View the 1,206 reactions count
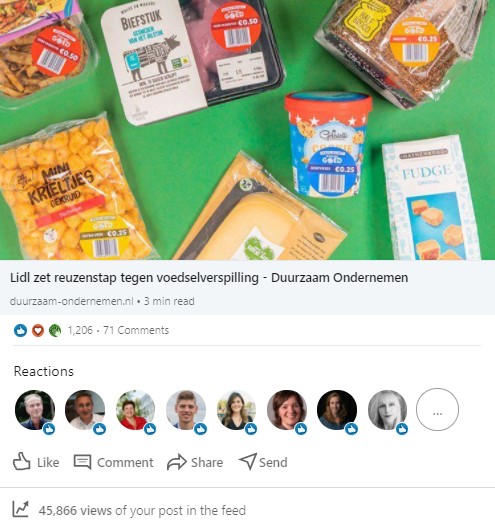This screenshot has width=495, height=525. 80,330
